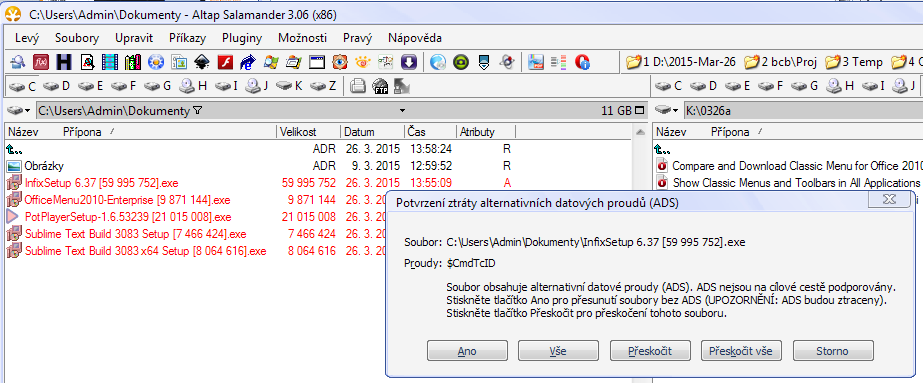Click the Inkscape black diamond icon

point(202,62)
